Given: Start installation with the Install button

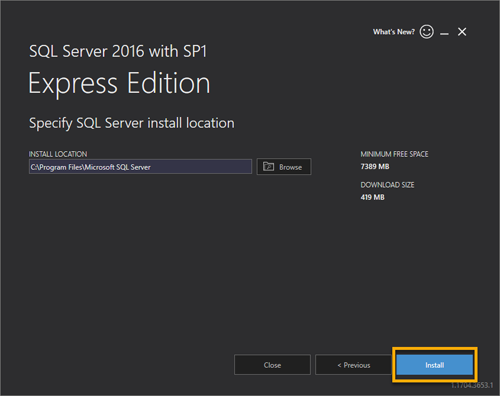Looking at the screenshot, I should [435, 365].
